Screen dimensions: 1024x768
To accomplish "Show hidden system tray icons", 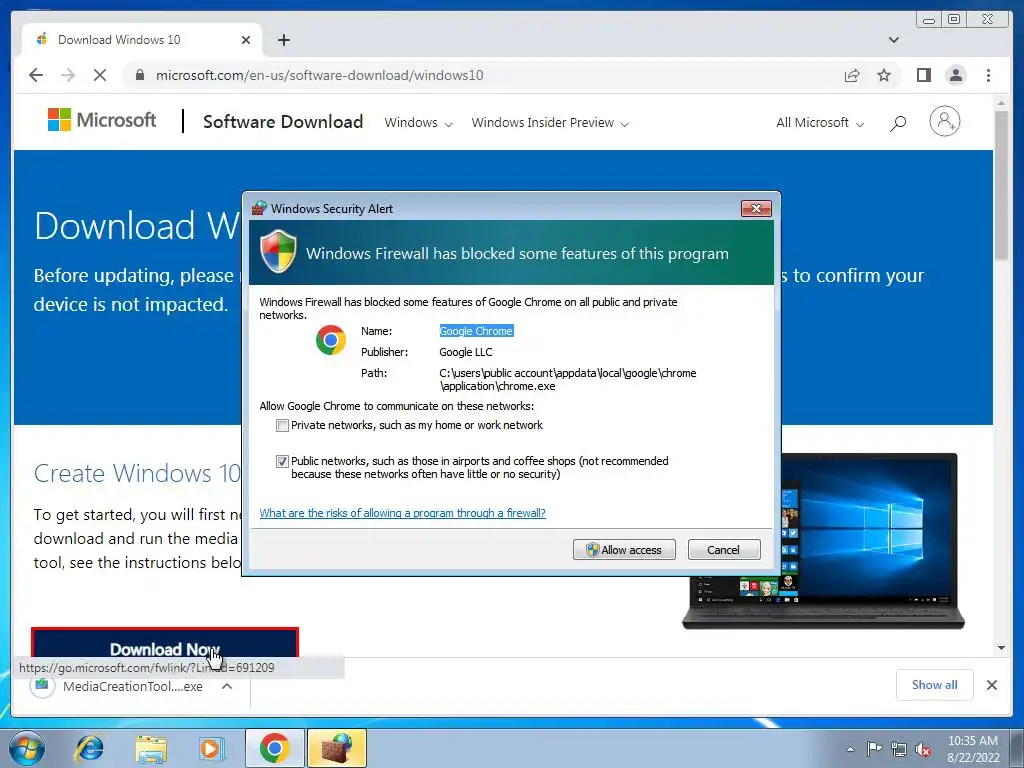I will click(x=850, y=750).
